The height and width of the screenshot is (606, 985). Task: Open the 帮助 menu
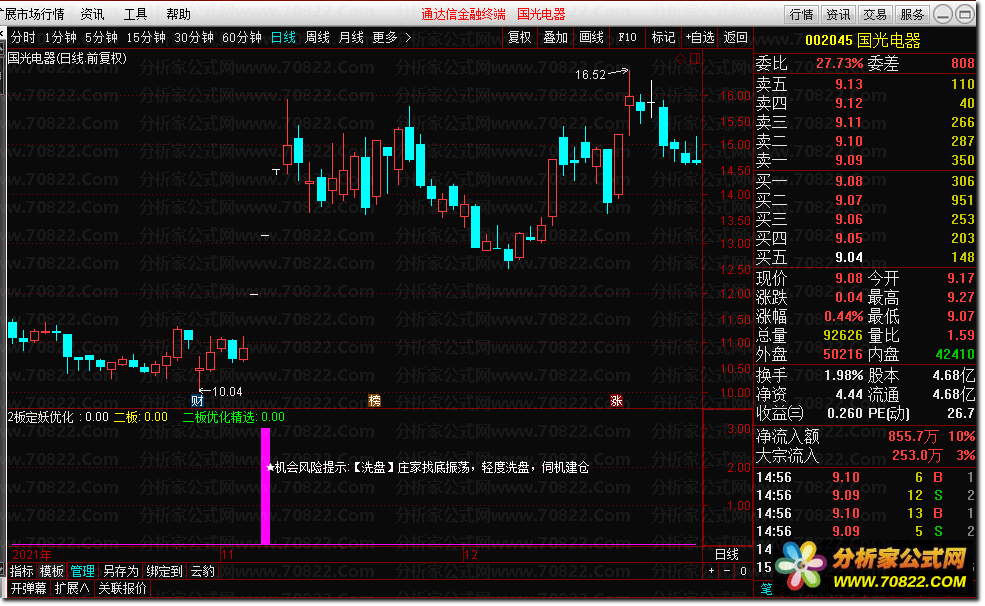pyautogui.click(x=178, y=14)
